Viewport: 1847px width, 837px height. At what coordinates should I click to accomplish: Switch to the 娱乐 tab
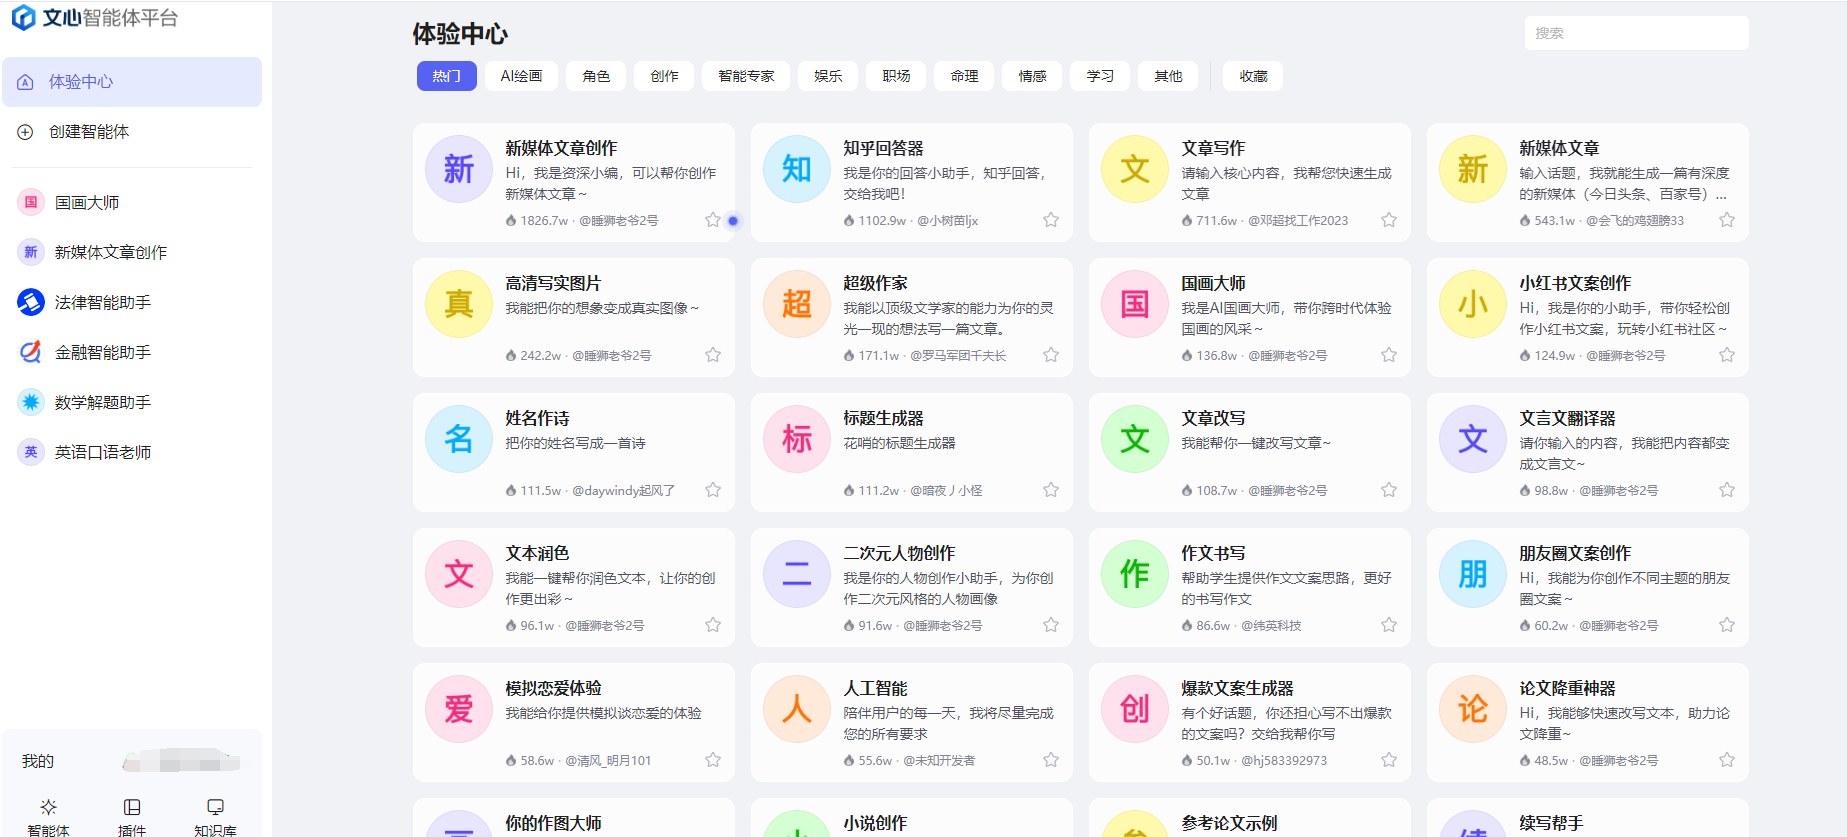828,76
